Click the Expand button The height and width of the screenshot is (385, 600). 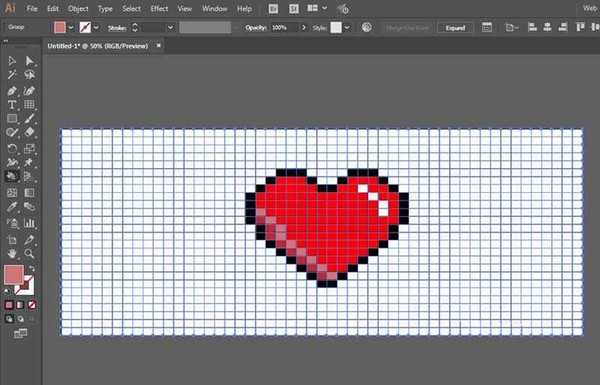(455, 28)
